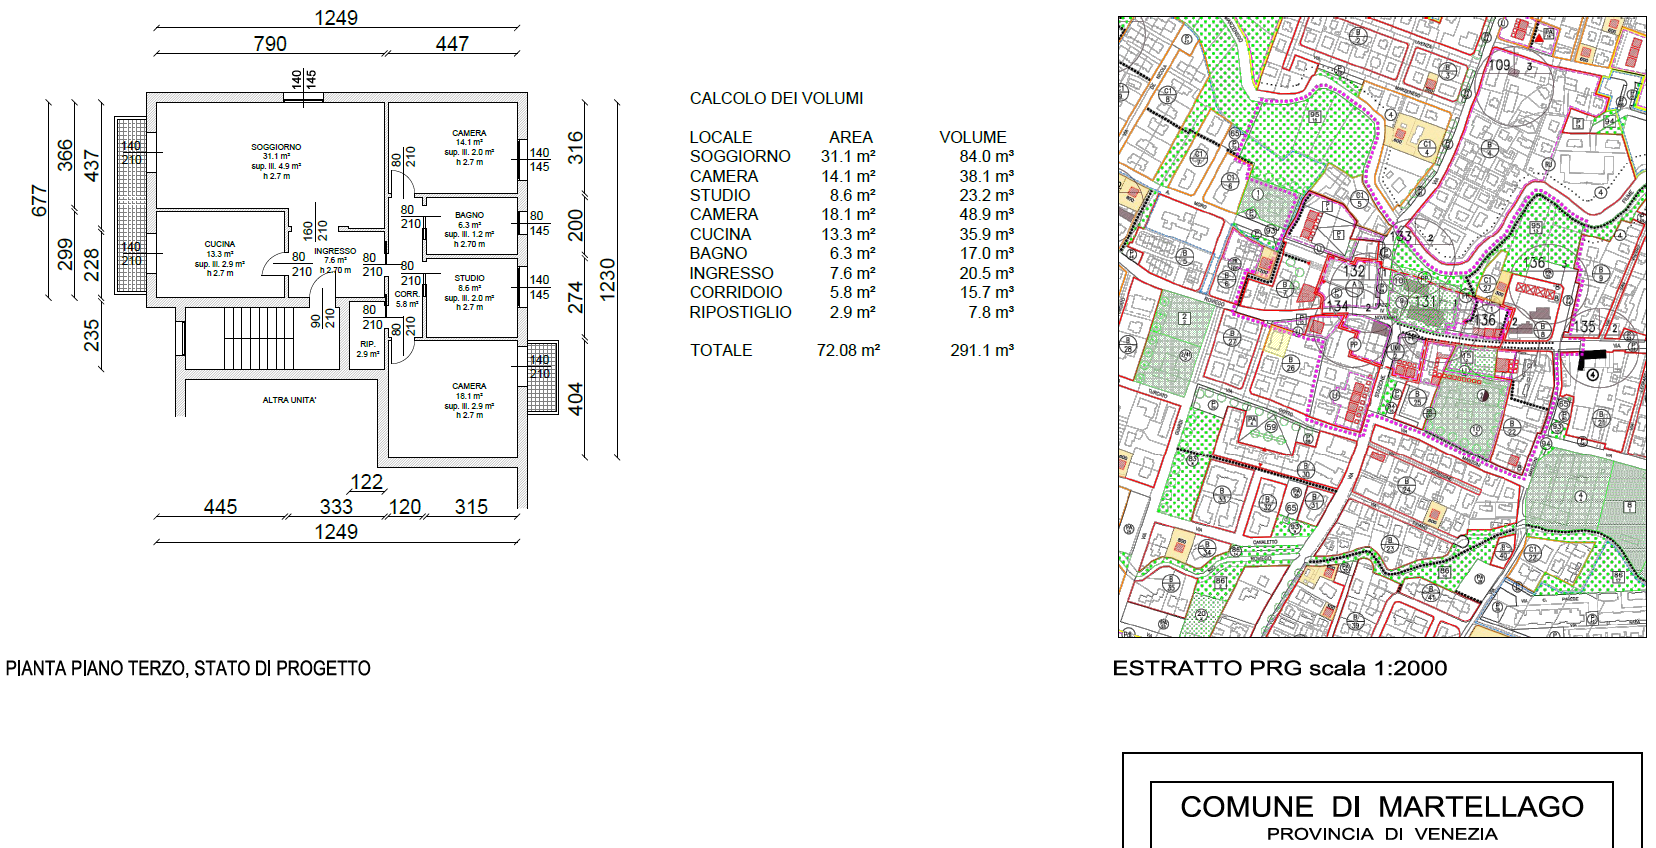Image resolution: width=1656 pixels, height=848 pixels.
Task: Click the '15.7 m³' volume value
Action: click(986, 292)
